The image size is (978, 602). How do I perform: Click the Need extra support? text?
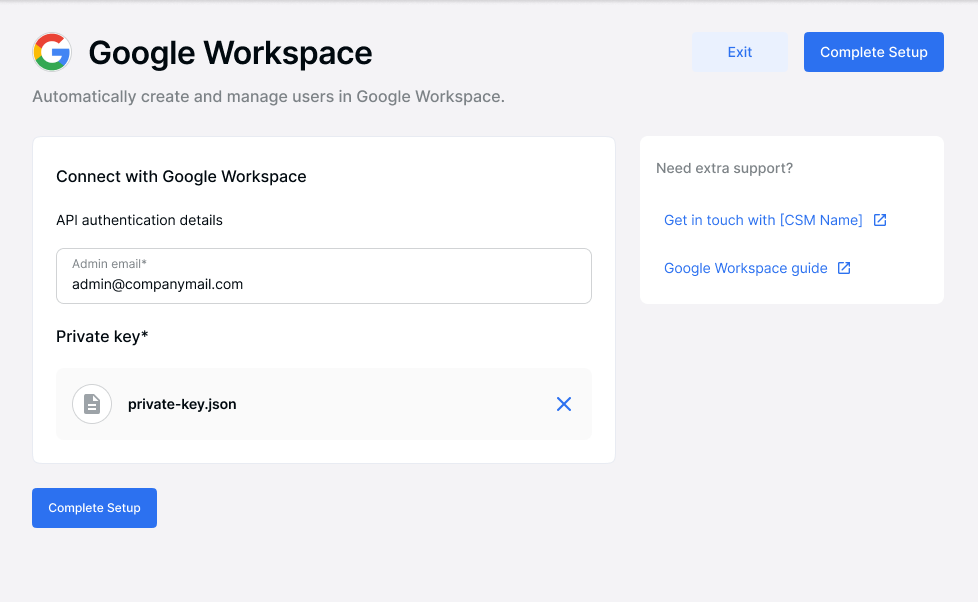click(724, 168)
